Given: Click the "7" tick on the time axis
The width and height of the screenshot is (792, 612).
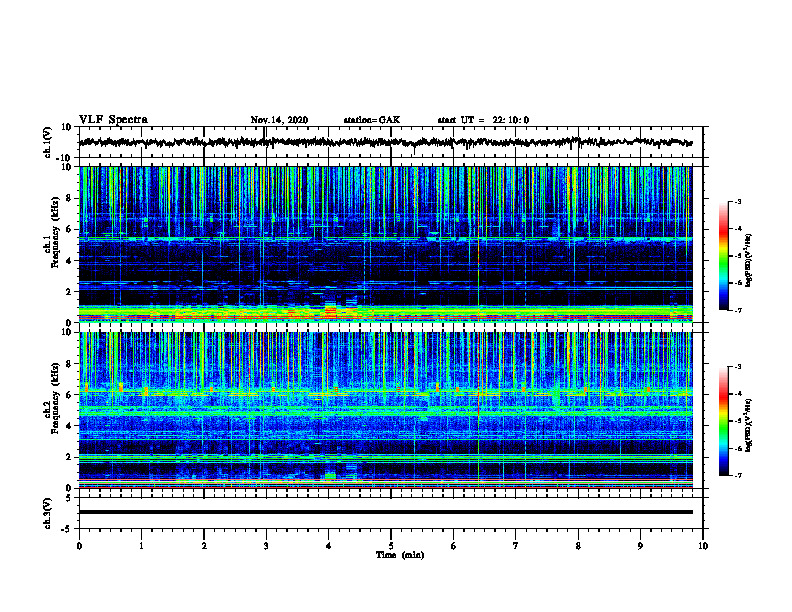Looking at the screenshot, I should click(x=516, y=546).
